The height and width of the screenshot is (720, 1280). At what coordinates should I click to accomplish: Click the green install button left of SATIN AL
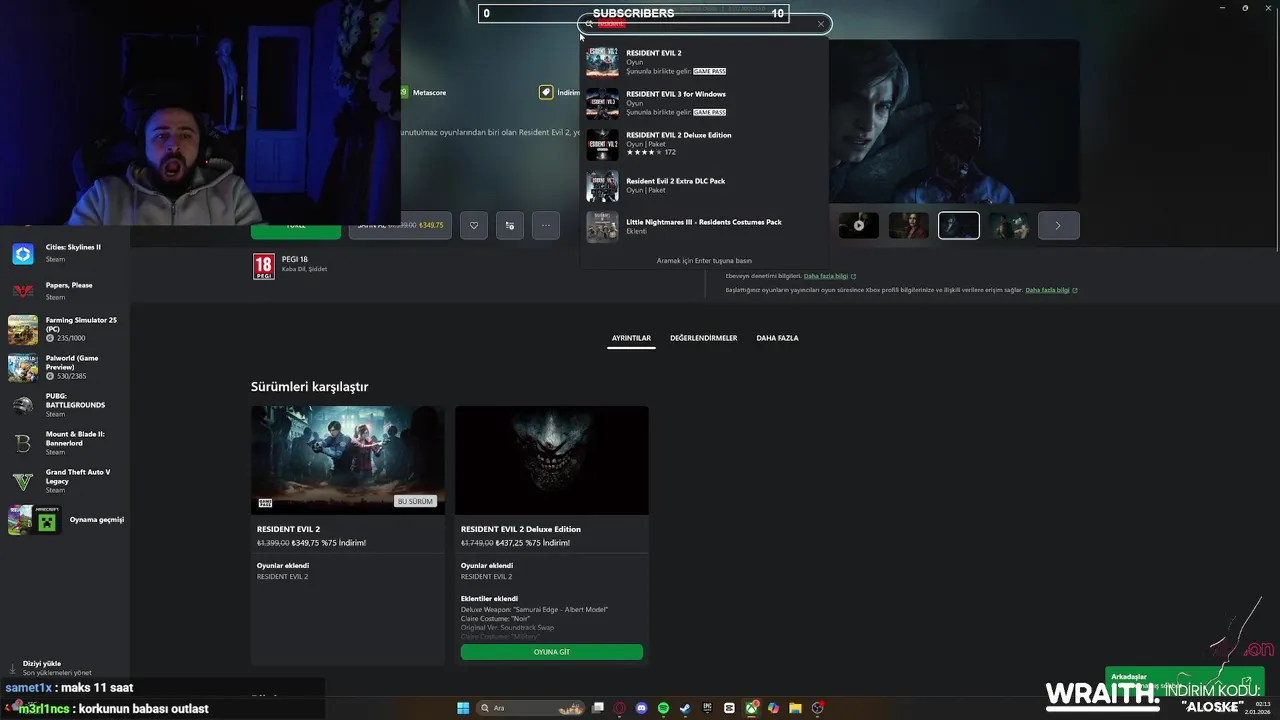pyautogui.click(x=296, y=231)
